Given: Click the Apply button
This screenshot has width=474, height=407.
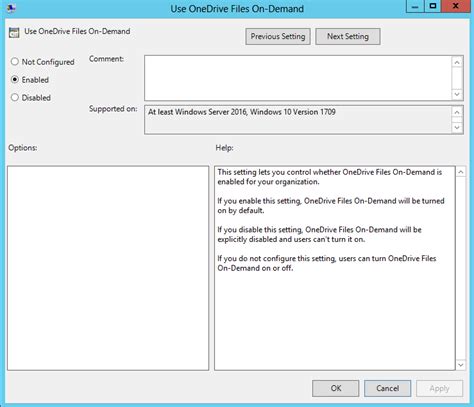Looking at the screenshot, I should tap(439, 388).
